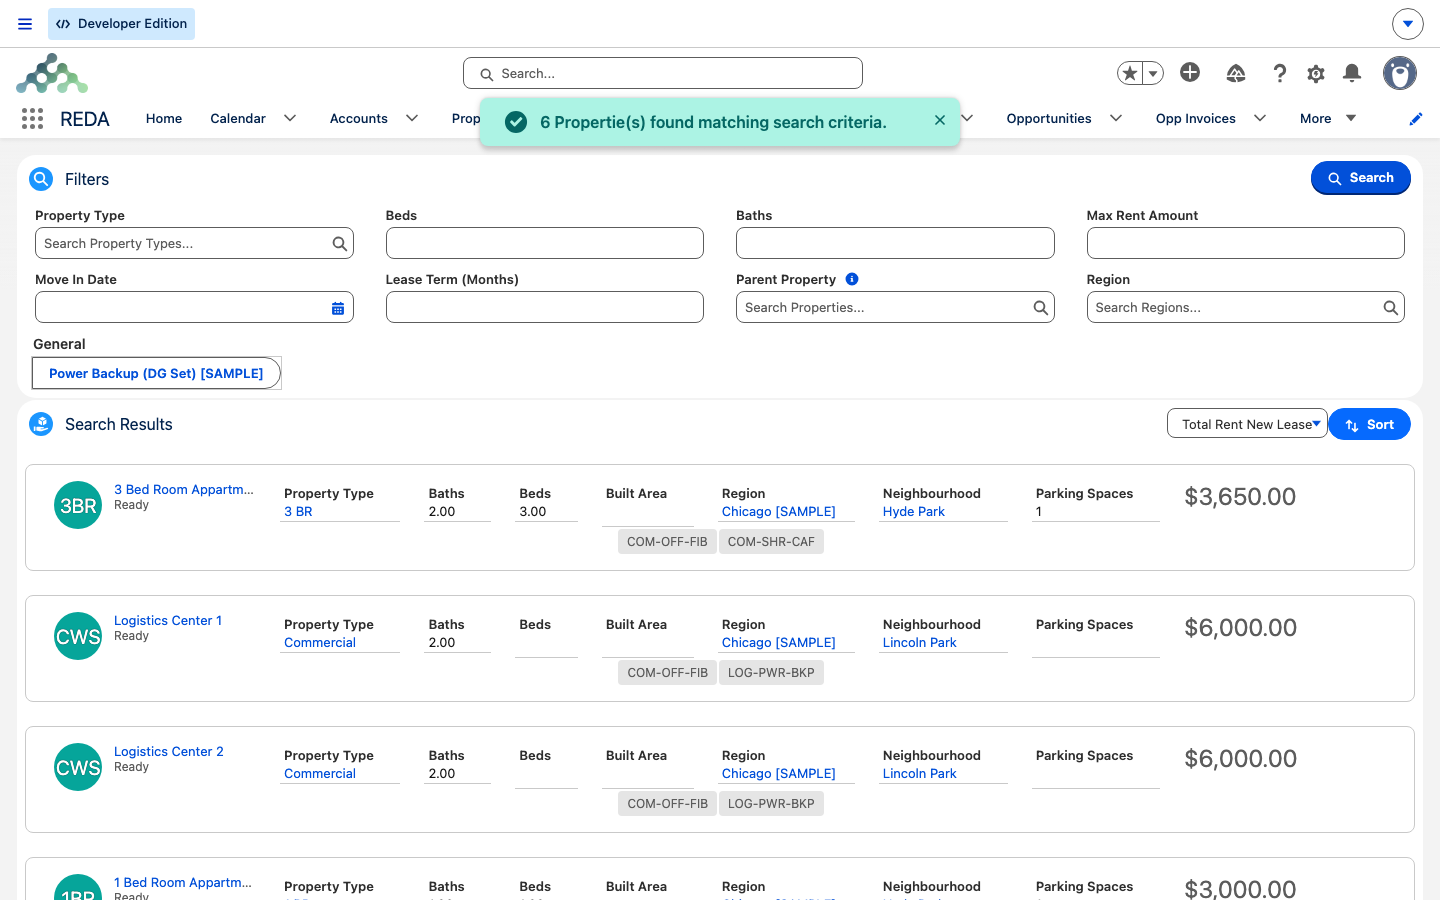Click the Logistics Center 1 CWS avatar

point(78,636)
